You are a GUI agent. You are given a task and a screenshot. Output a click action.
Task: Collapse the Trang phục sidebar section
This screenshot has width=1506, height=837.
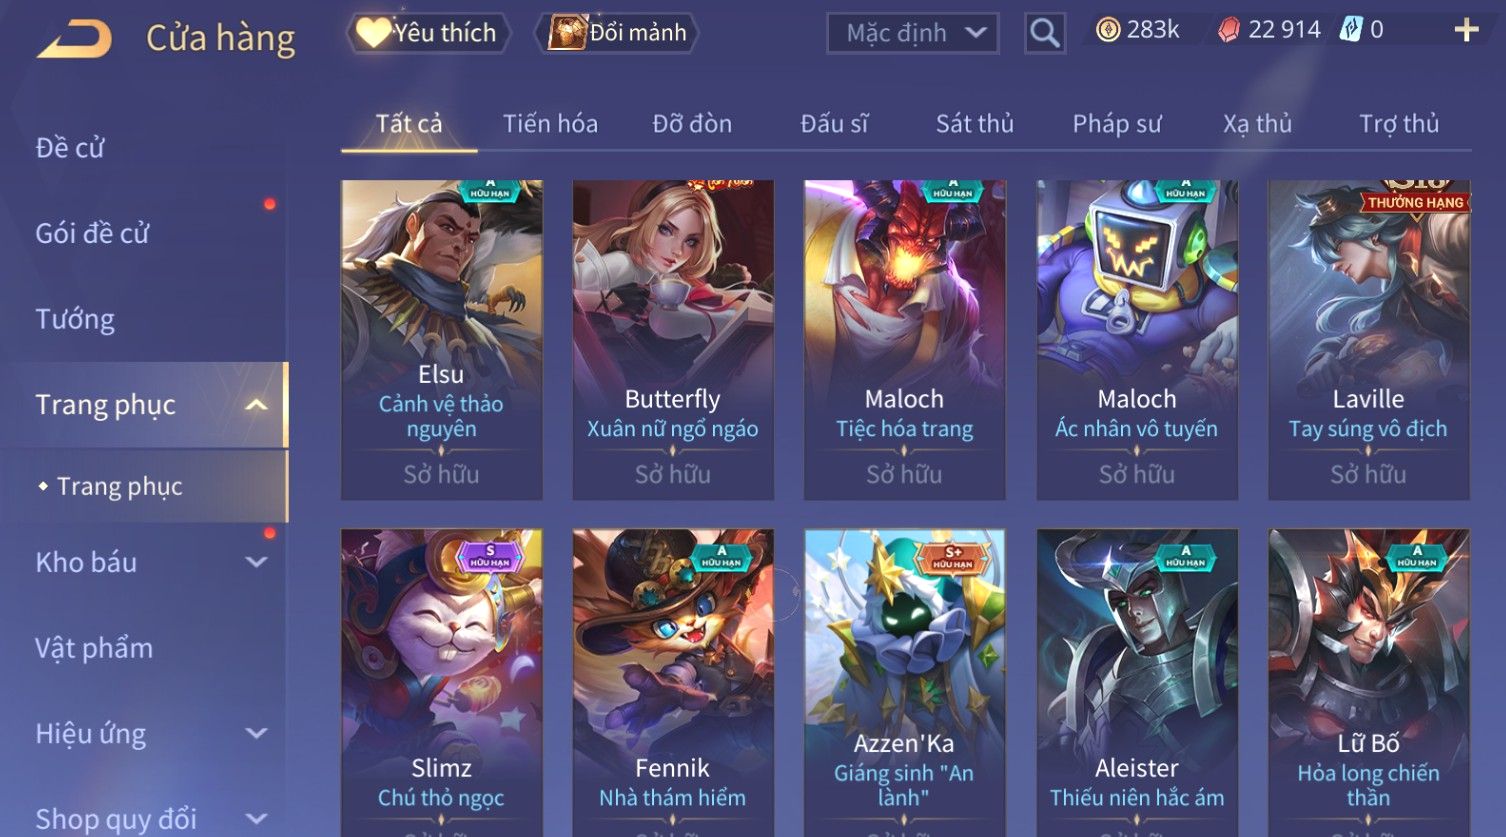256,405
